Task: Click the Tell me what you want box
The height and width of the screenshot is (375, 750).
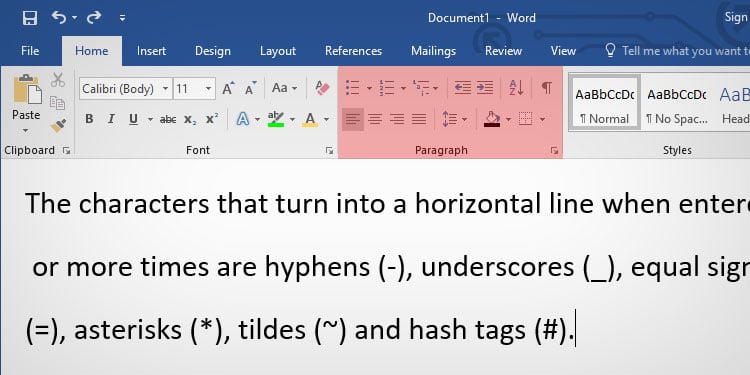Action: point(677,51)
